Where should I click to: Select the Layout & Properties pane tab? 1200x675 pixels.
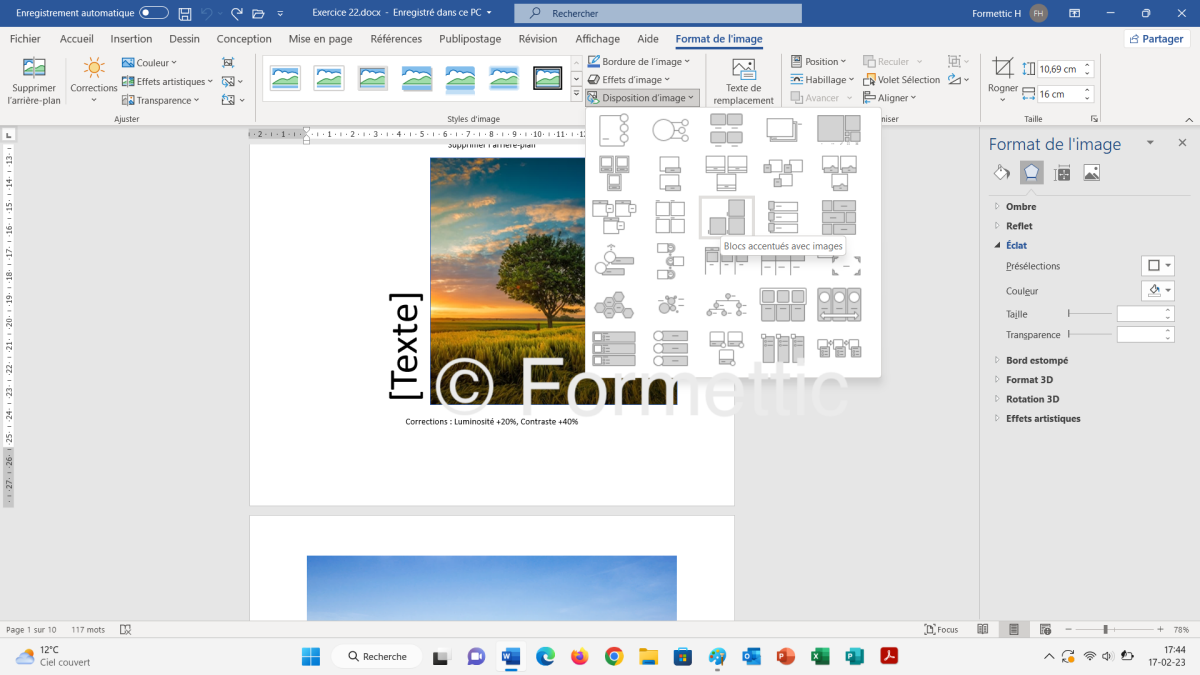[1062, 173]
